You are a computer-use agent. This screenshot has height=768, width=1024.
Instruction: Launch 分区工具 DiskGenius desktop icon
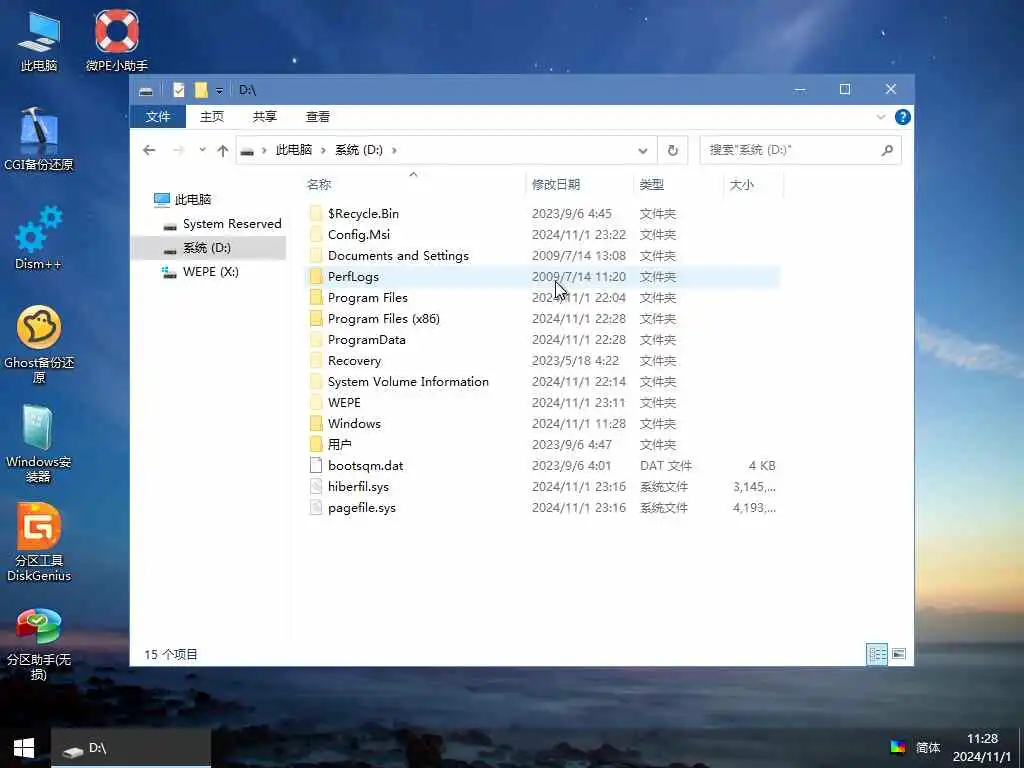(39, 542)
